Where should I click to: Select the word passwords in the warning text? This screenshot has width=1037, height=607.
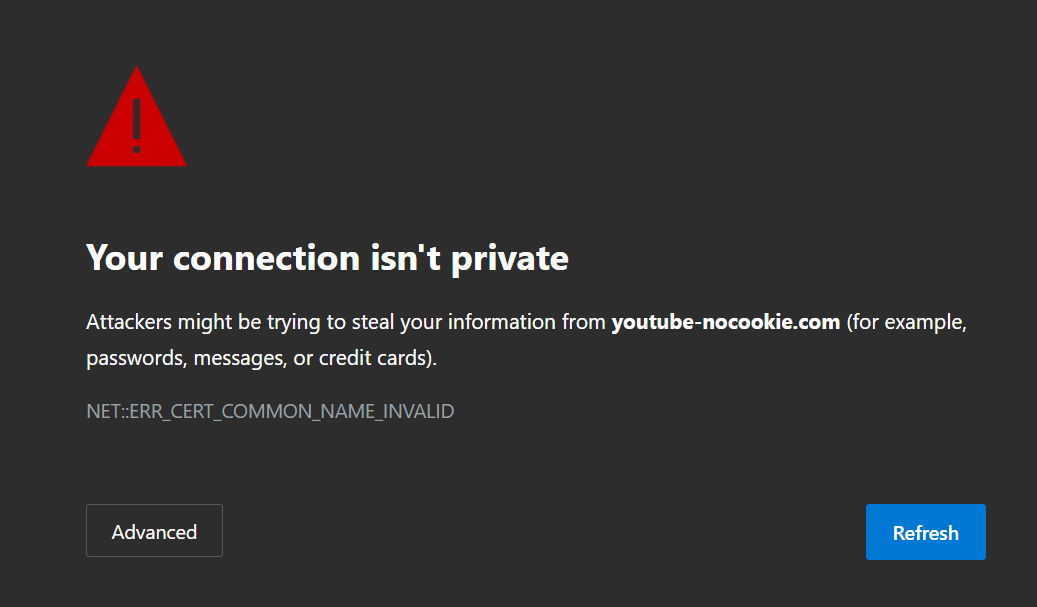click(133, 357)
